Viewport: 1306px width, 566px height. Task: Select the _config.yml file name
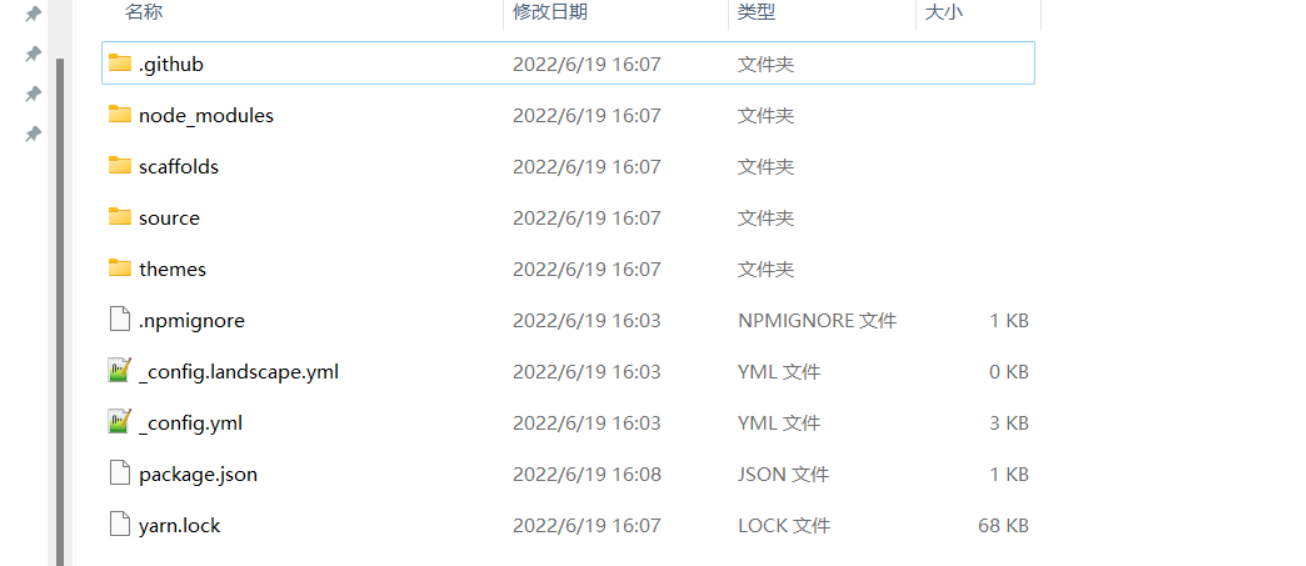click(191, 423)
